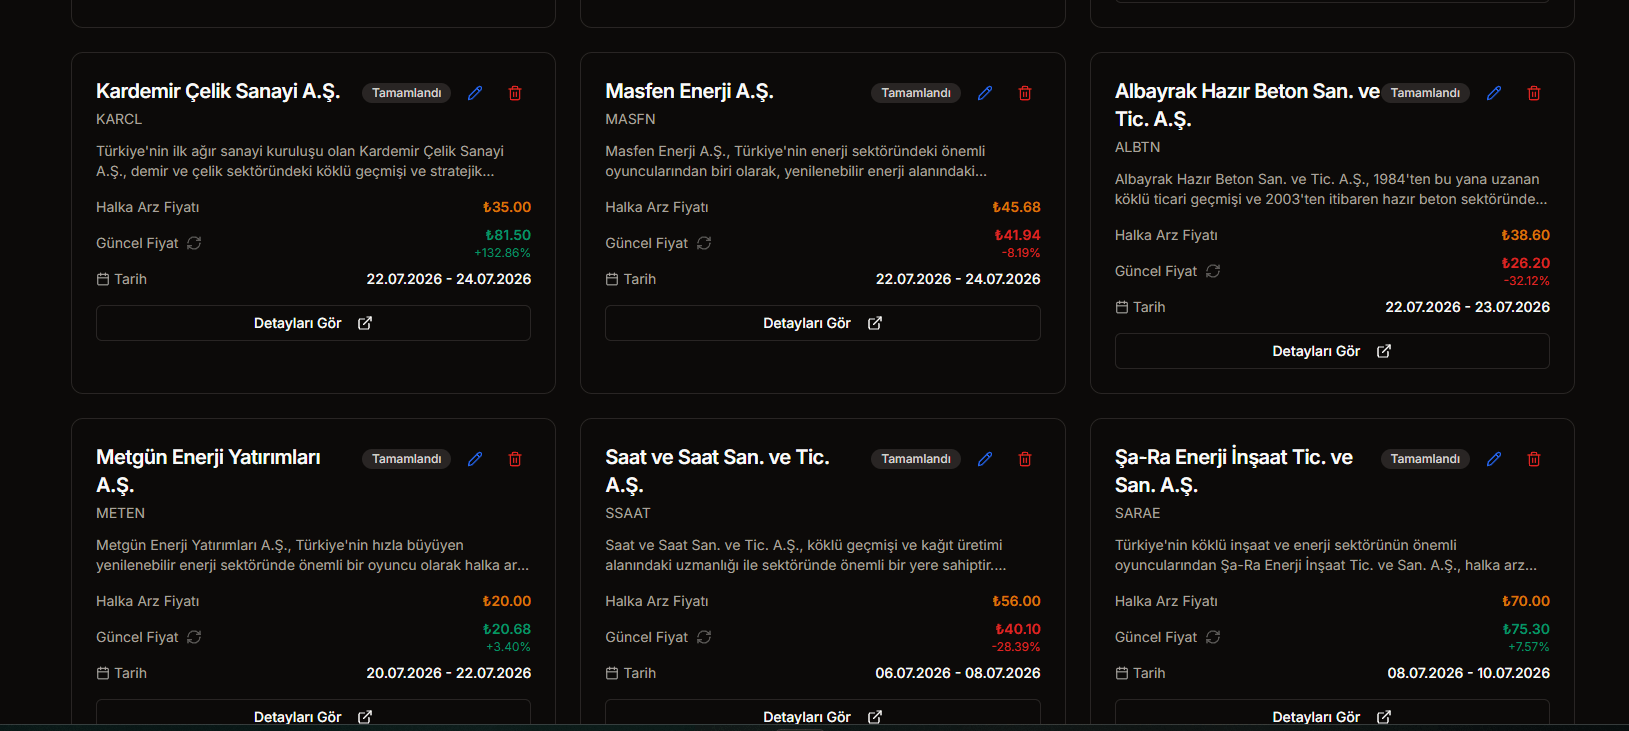
Task: Select the MASFN ticker symbol
Action: coord(630,119)
